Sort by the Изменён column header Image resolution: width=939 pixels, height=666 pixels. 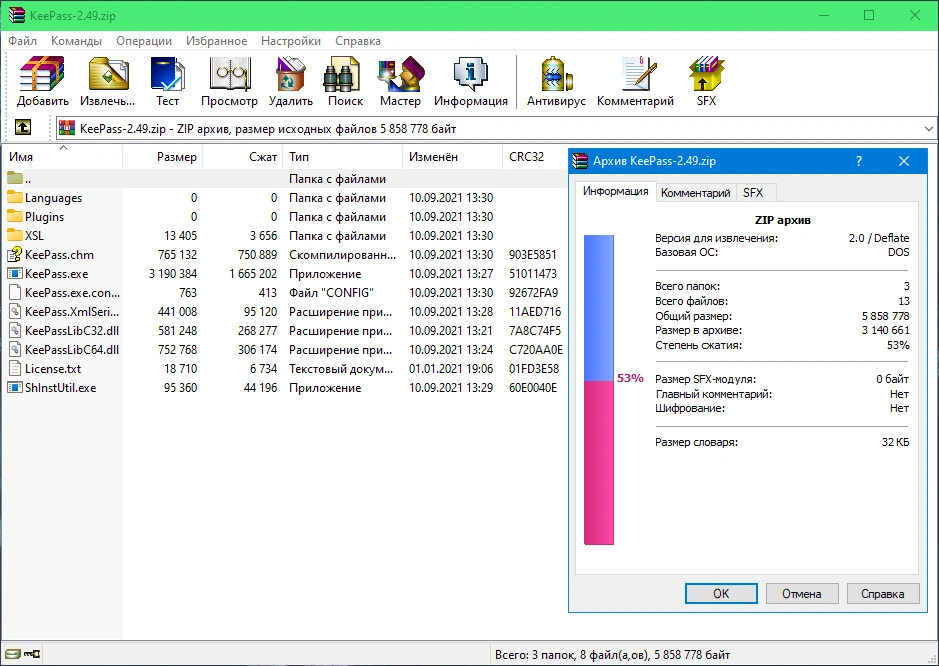[x=452, y=157]
